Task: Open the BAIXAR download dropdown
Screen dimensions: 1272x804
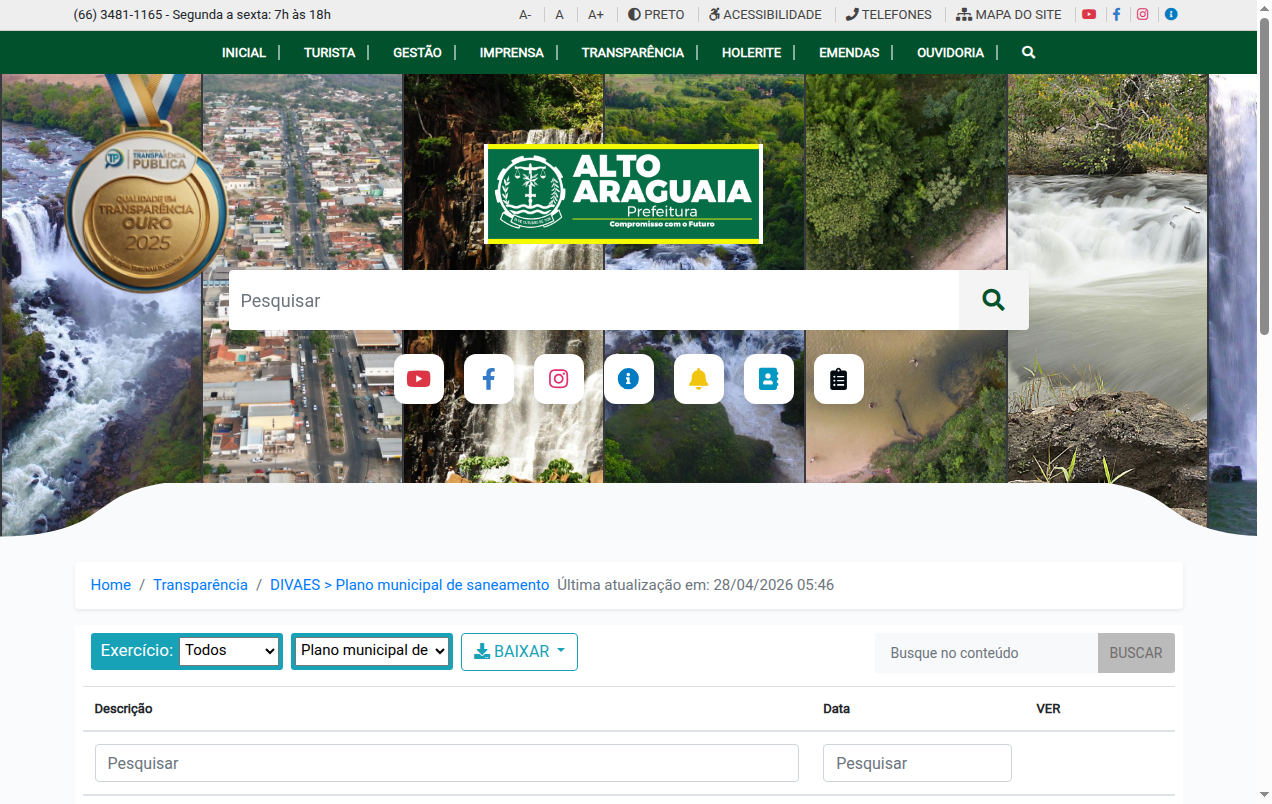Action: (519, 652)
